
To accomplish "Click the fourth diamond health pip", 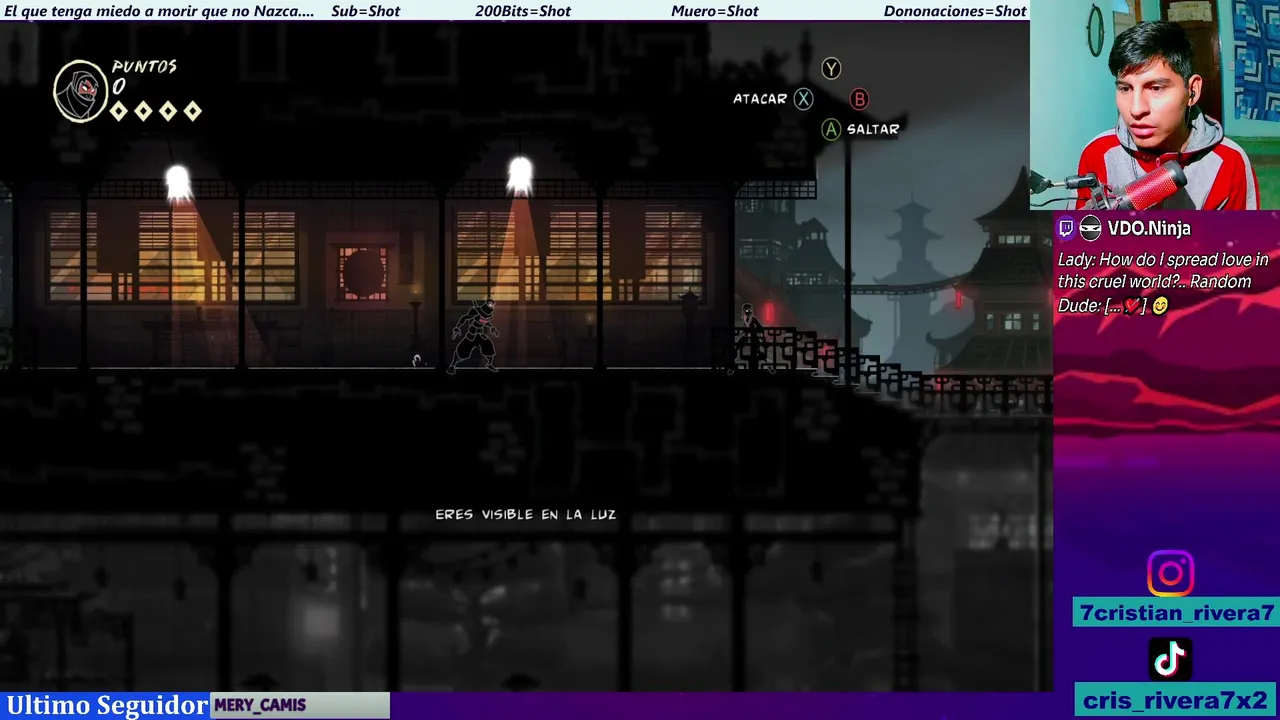I will [192, 111].
